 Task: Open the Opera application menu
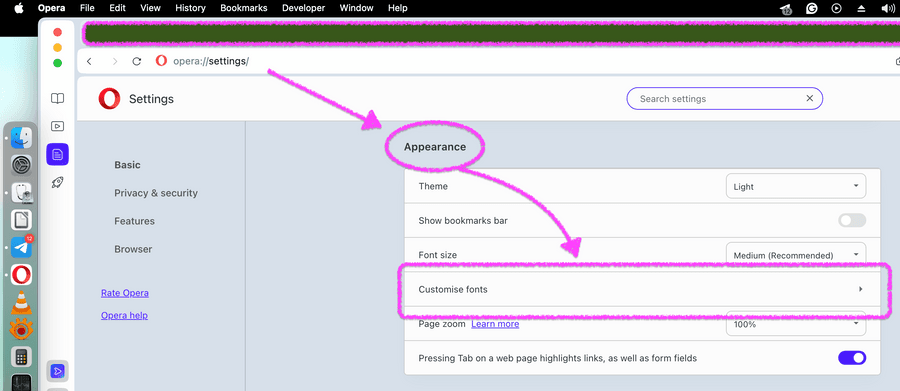pos(51,8)
